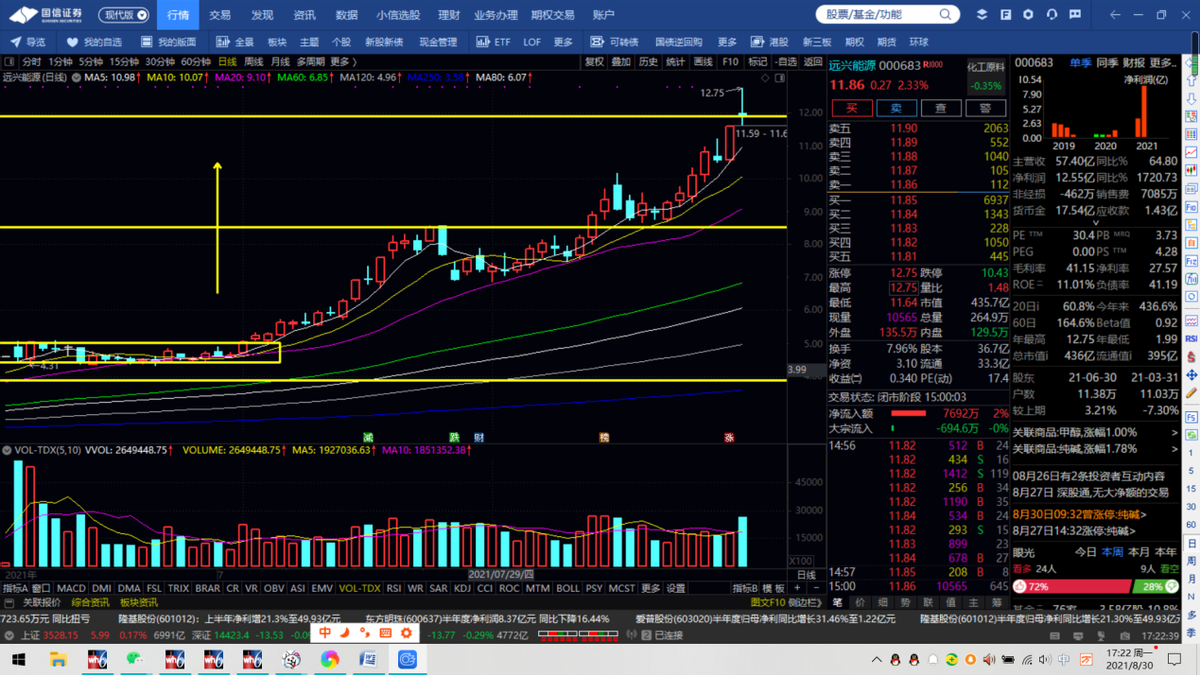Screen dimensions: 1200x675
Task: Click the 查 query button
Action: click(x=941, y=108)
